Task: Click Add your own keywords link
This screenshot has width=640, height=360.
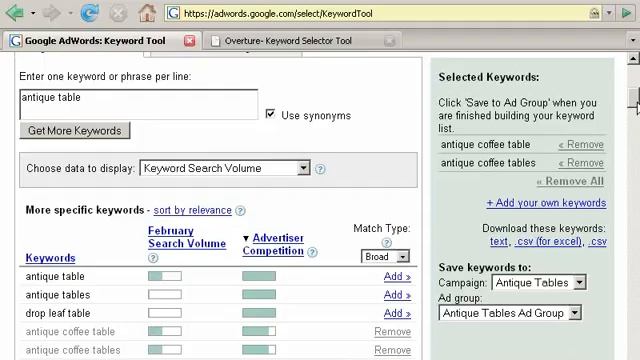Action: coord(546,203)
